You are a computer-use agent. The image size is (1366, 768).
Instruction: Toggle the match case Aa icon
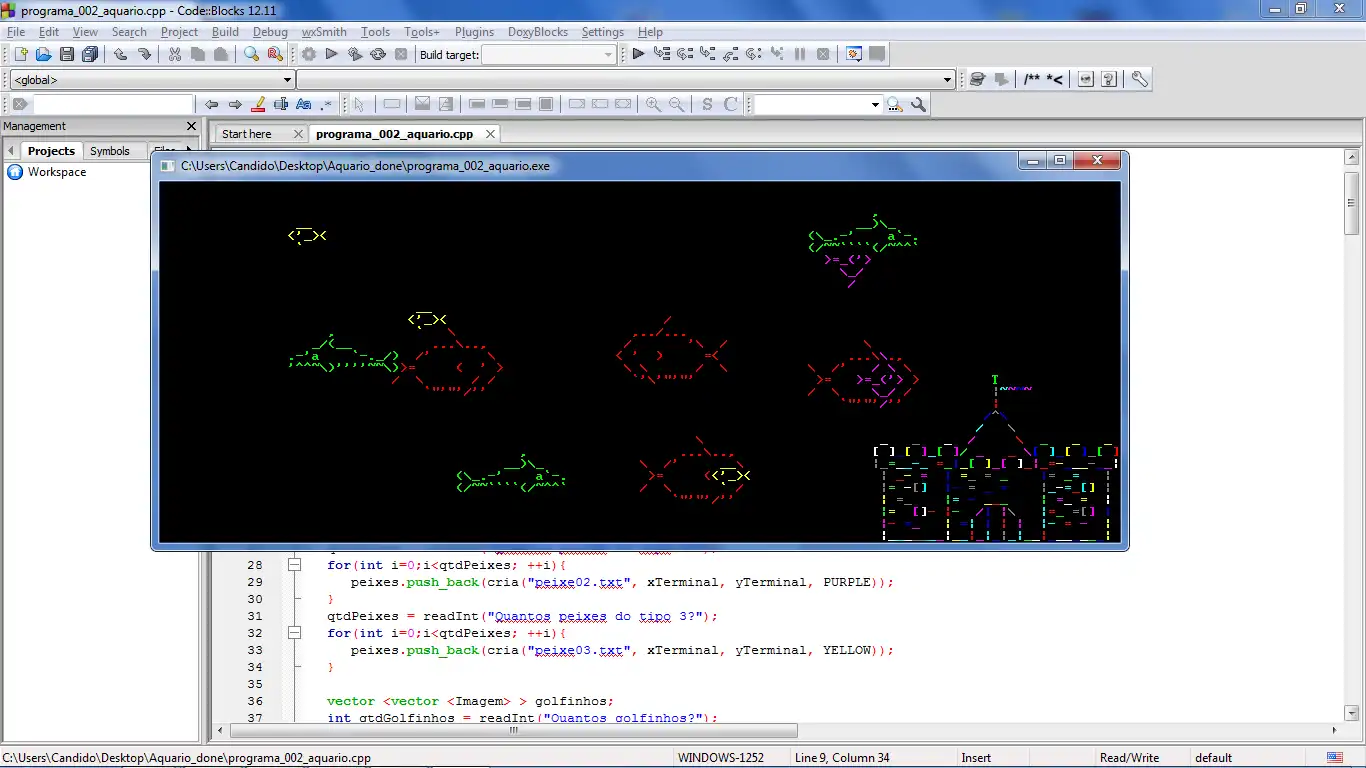[x=304, y=104]
